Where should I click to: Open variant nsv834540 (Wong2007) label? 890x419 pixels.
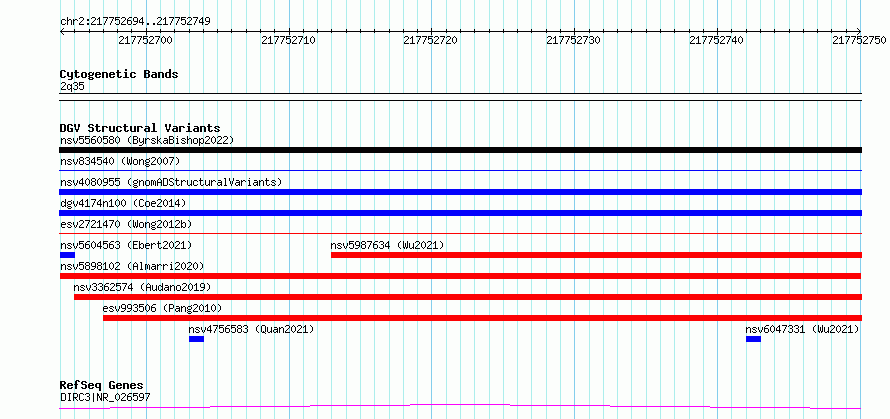tap(120, 161)
